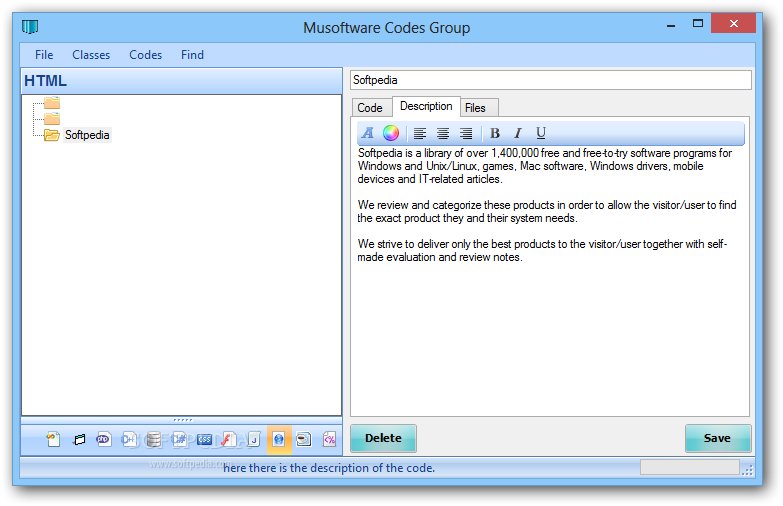The height and width of the screenshot is (506, 783).
Task: Open the File menu
Action: 44,55
